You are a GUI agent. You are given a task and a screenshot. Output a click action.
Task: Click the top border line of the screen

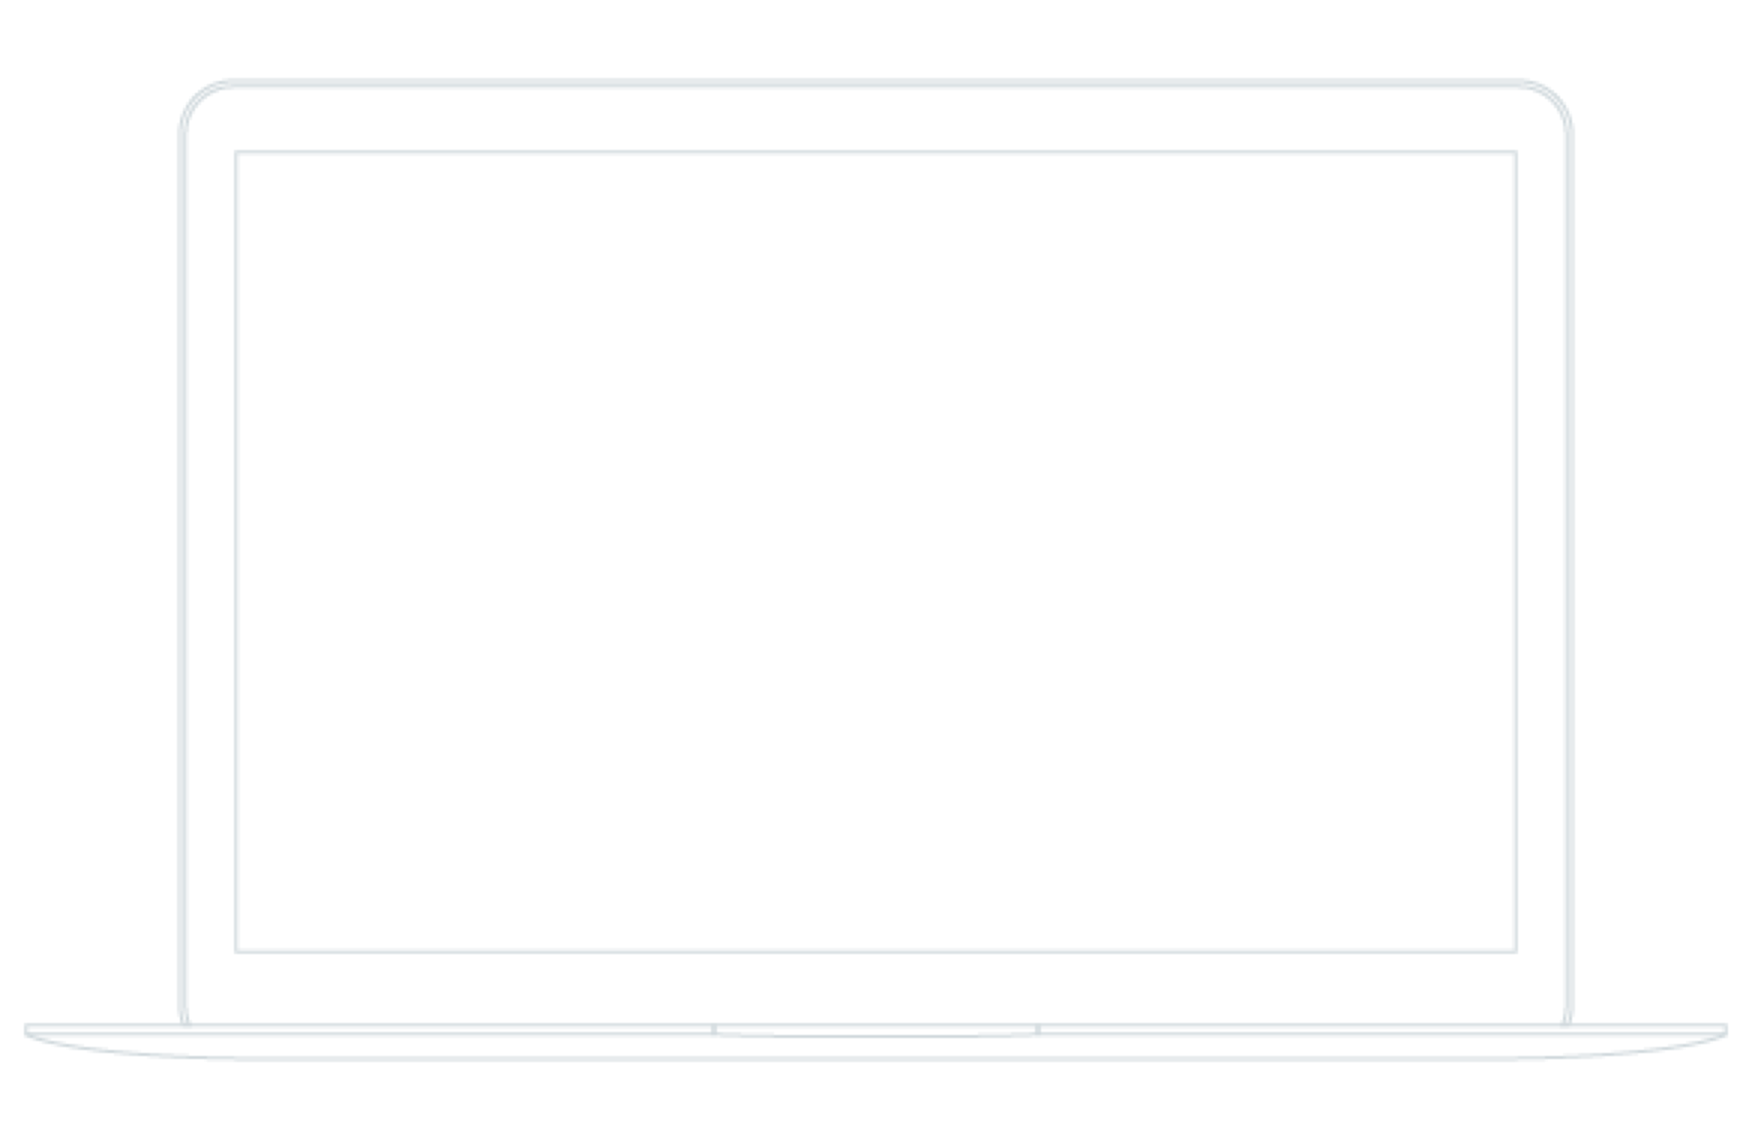[876, 152]
